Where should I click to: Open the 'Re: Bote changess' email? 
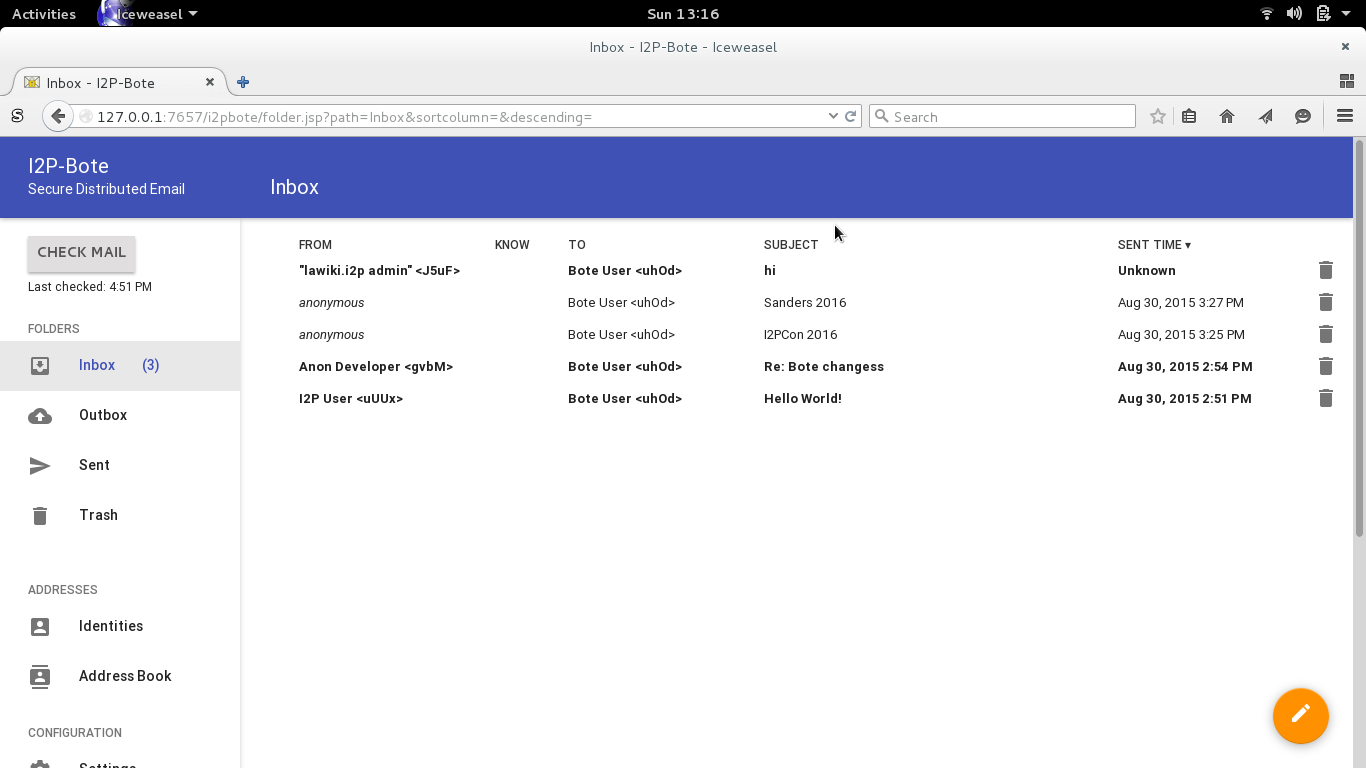(823, 367)
